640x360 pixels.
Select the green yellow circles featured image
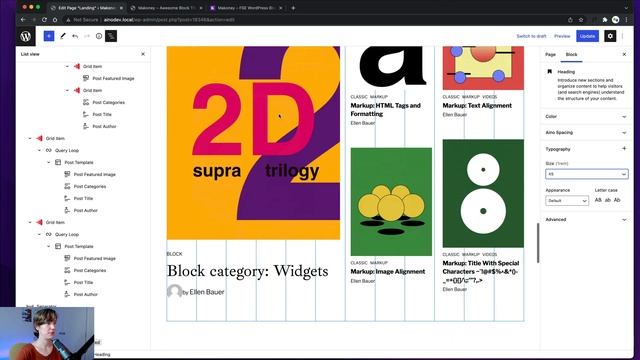391,202
